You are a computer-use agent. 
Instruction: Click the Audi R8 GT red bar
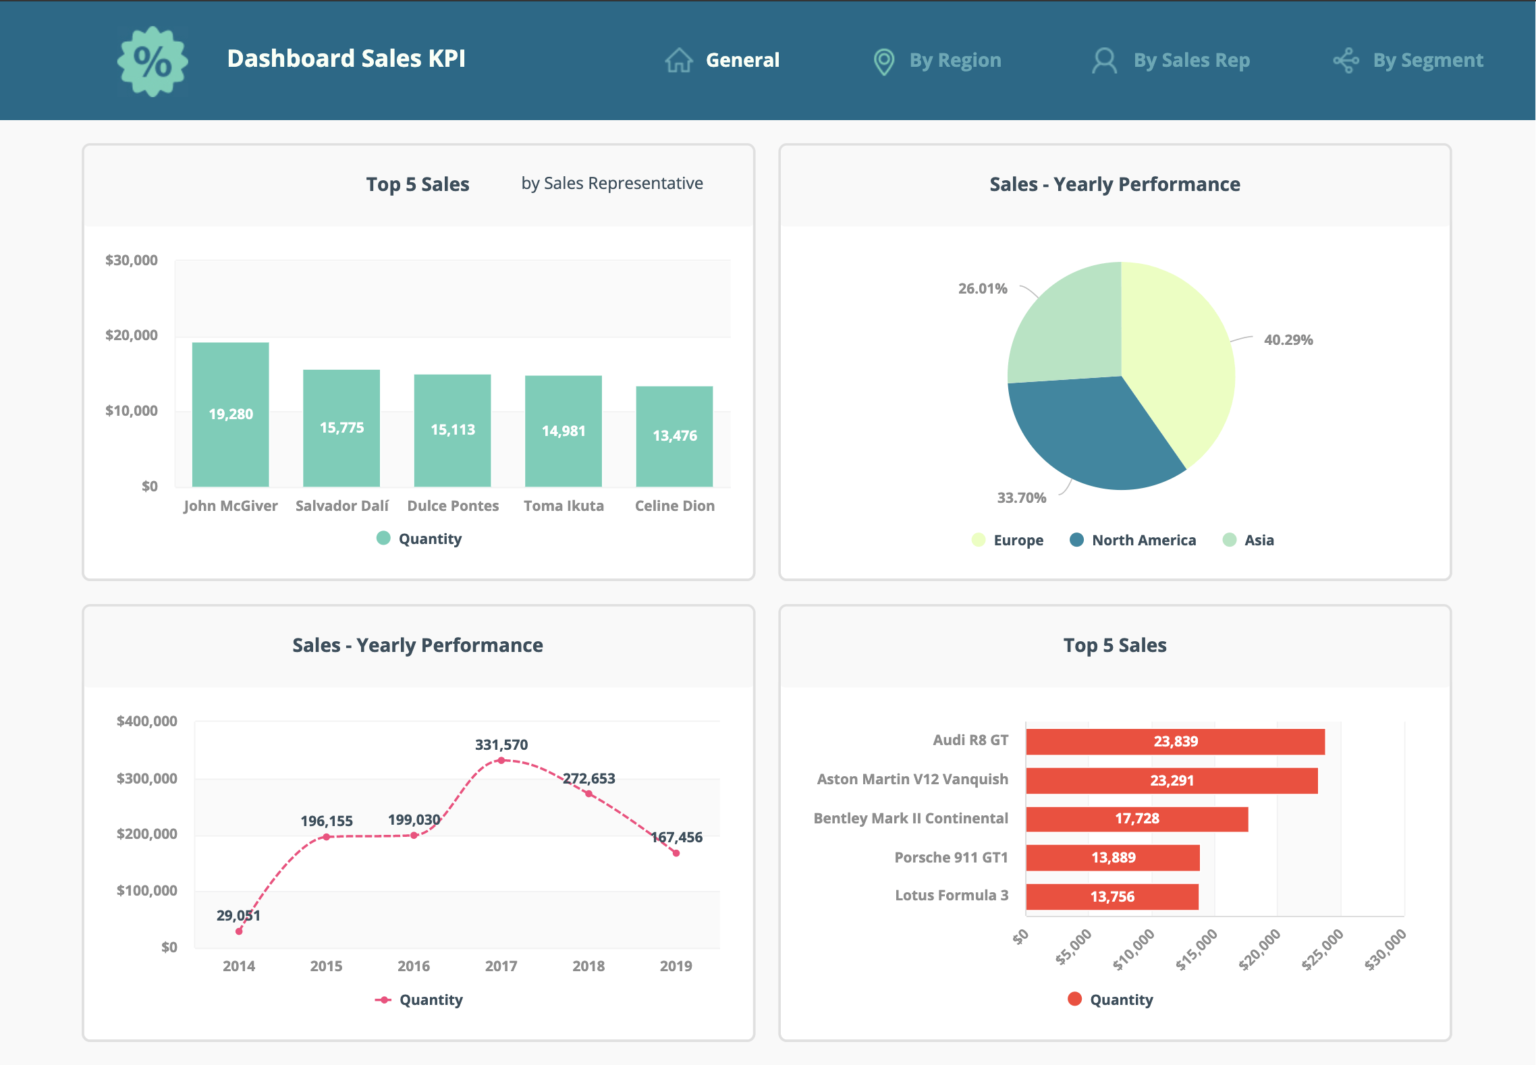tap(1175, 741)
